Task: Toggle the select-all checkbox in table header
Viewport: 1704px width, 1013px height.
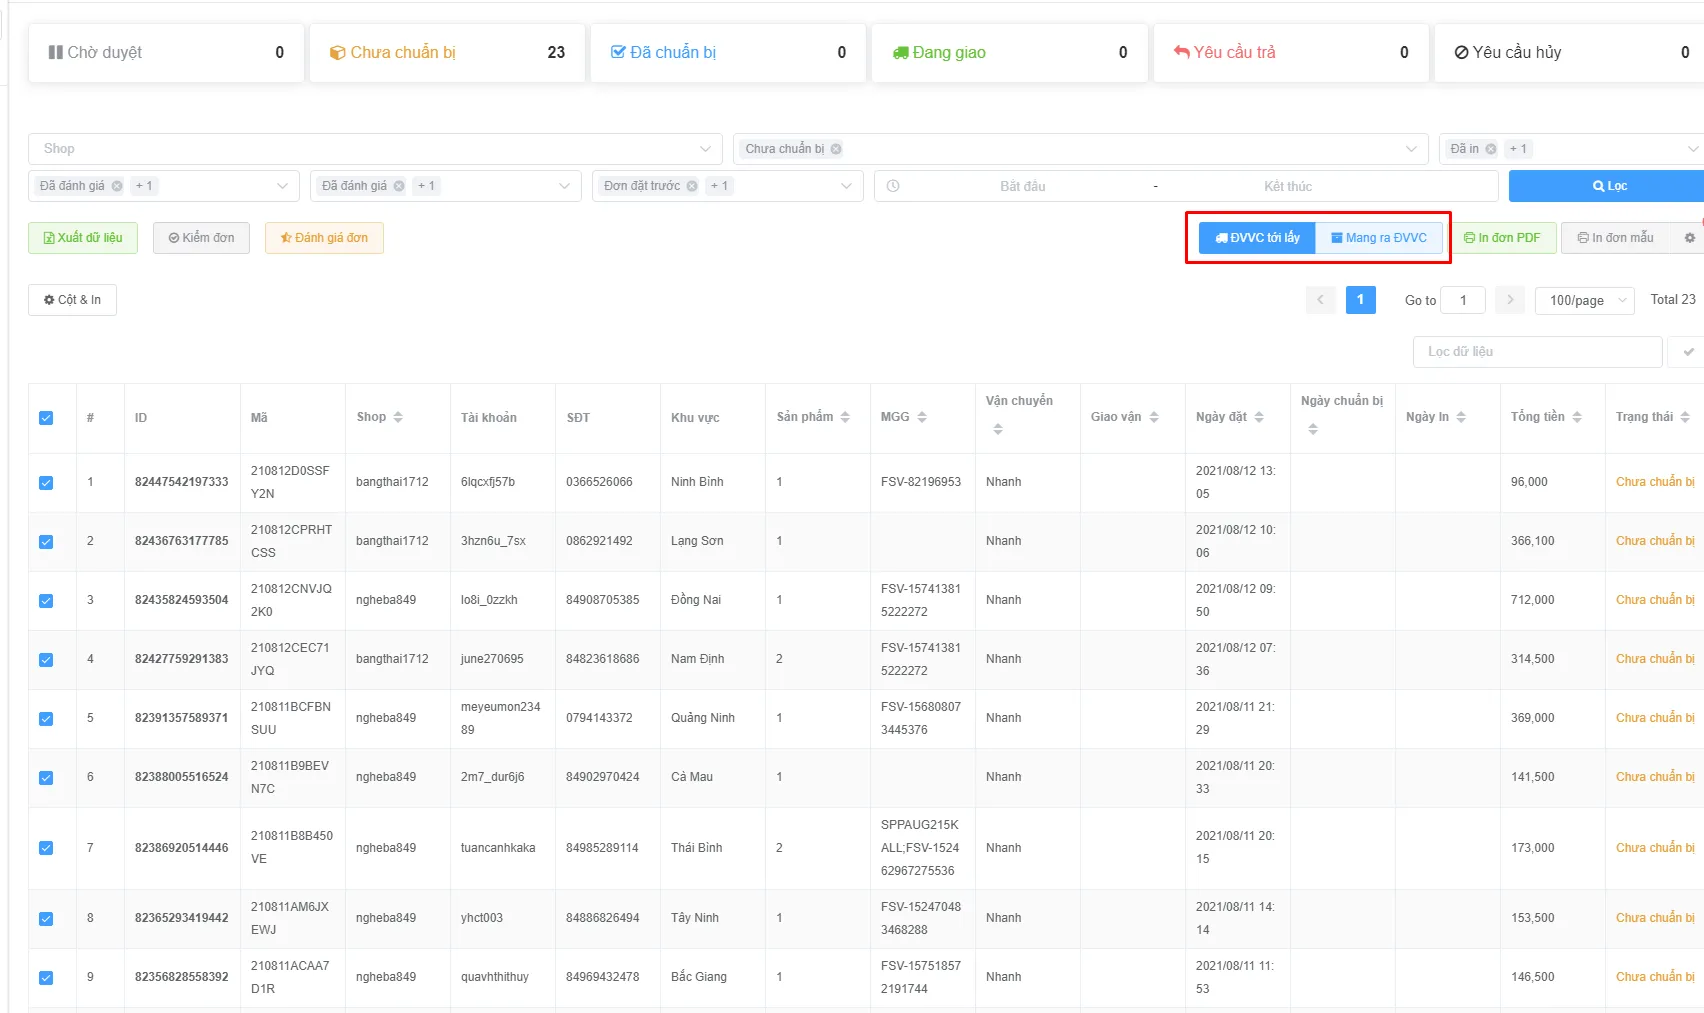Action: point(46,418)
